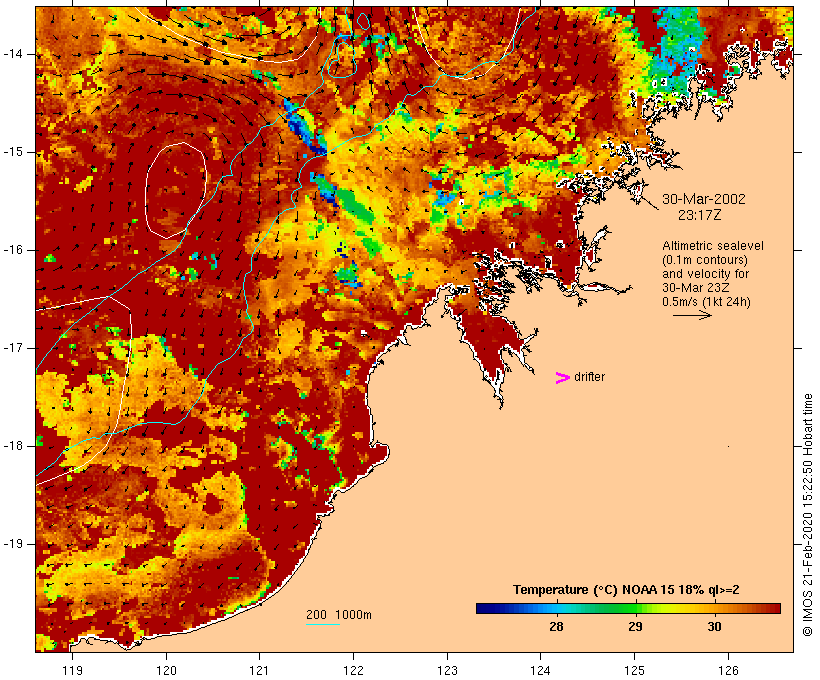Click the velocity scale arrow in legend
Image resolution: width=820 pixels, height=680 pixels.
[692, 315]
